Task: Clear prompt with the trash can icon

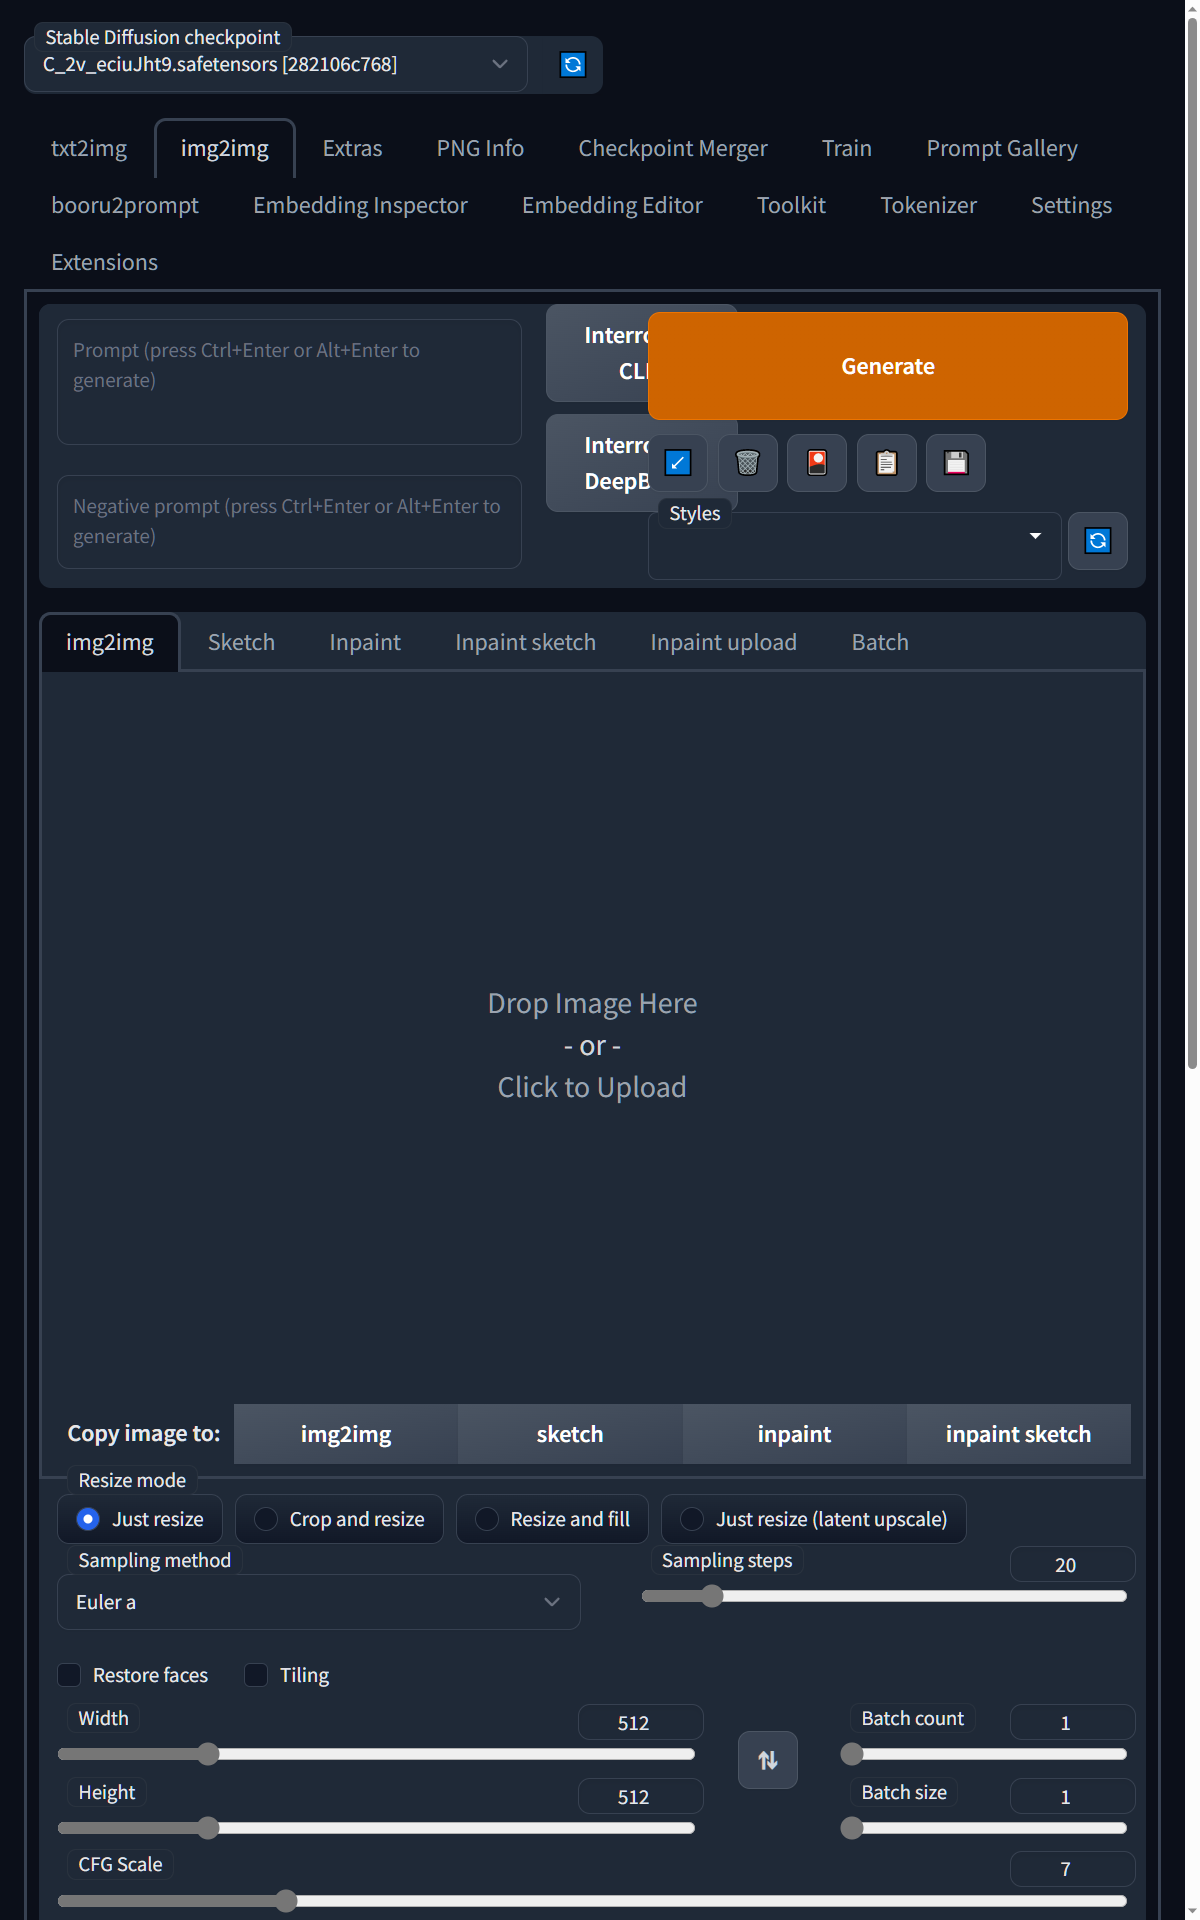Action: (748, 463)
